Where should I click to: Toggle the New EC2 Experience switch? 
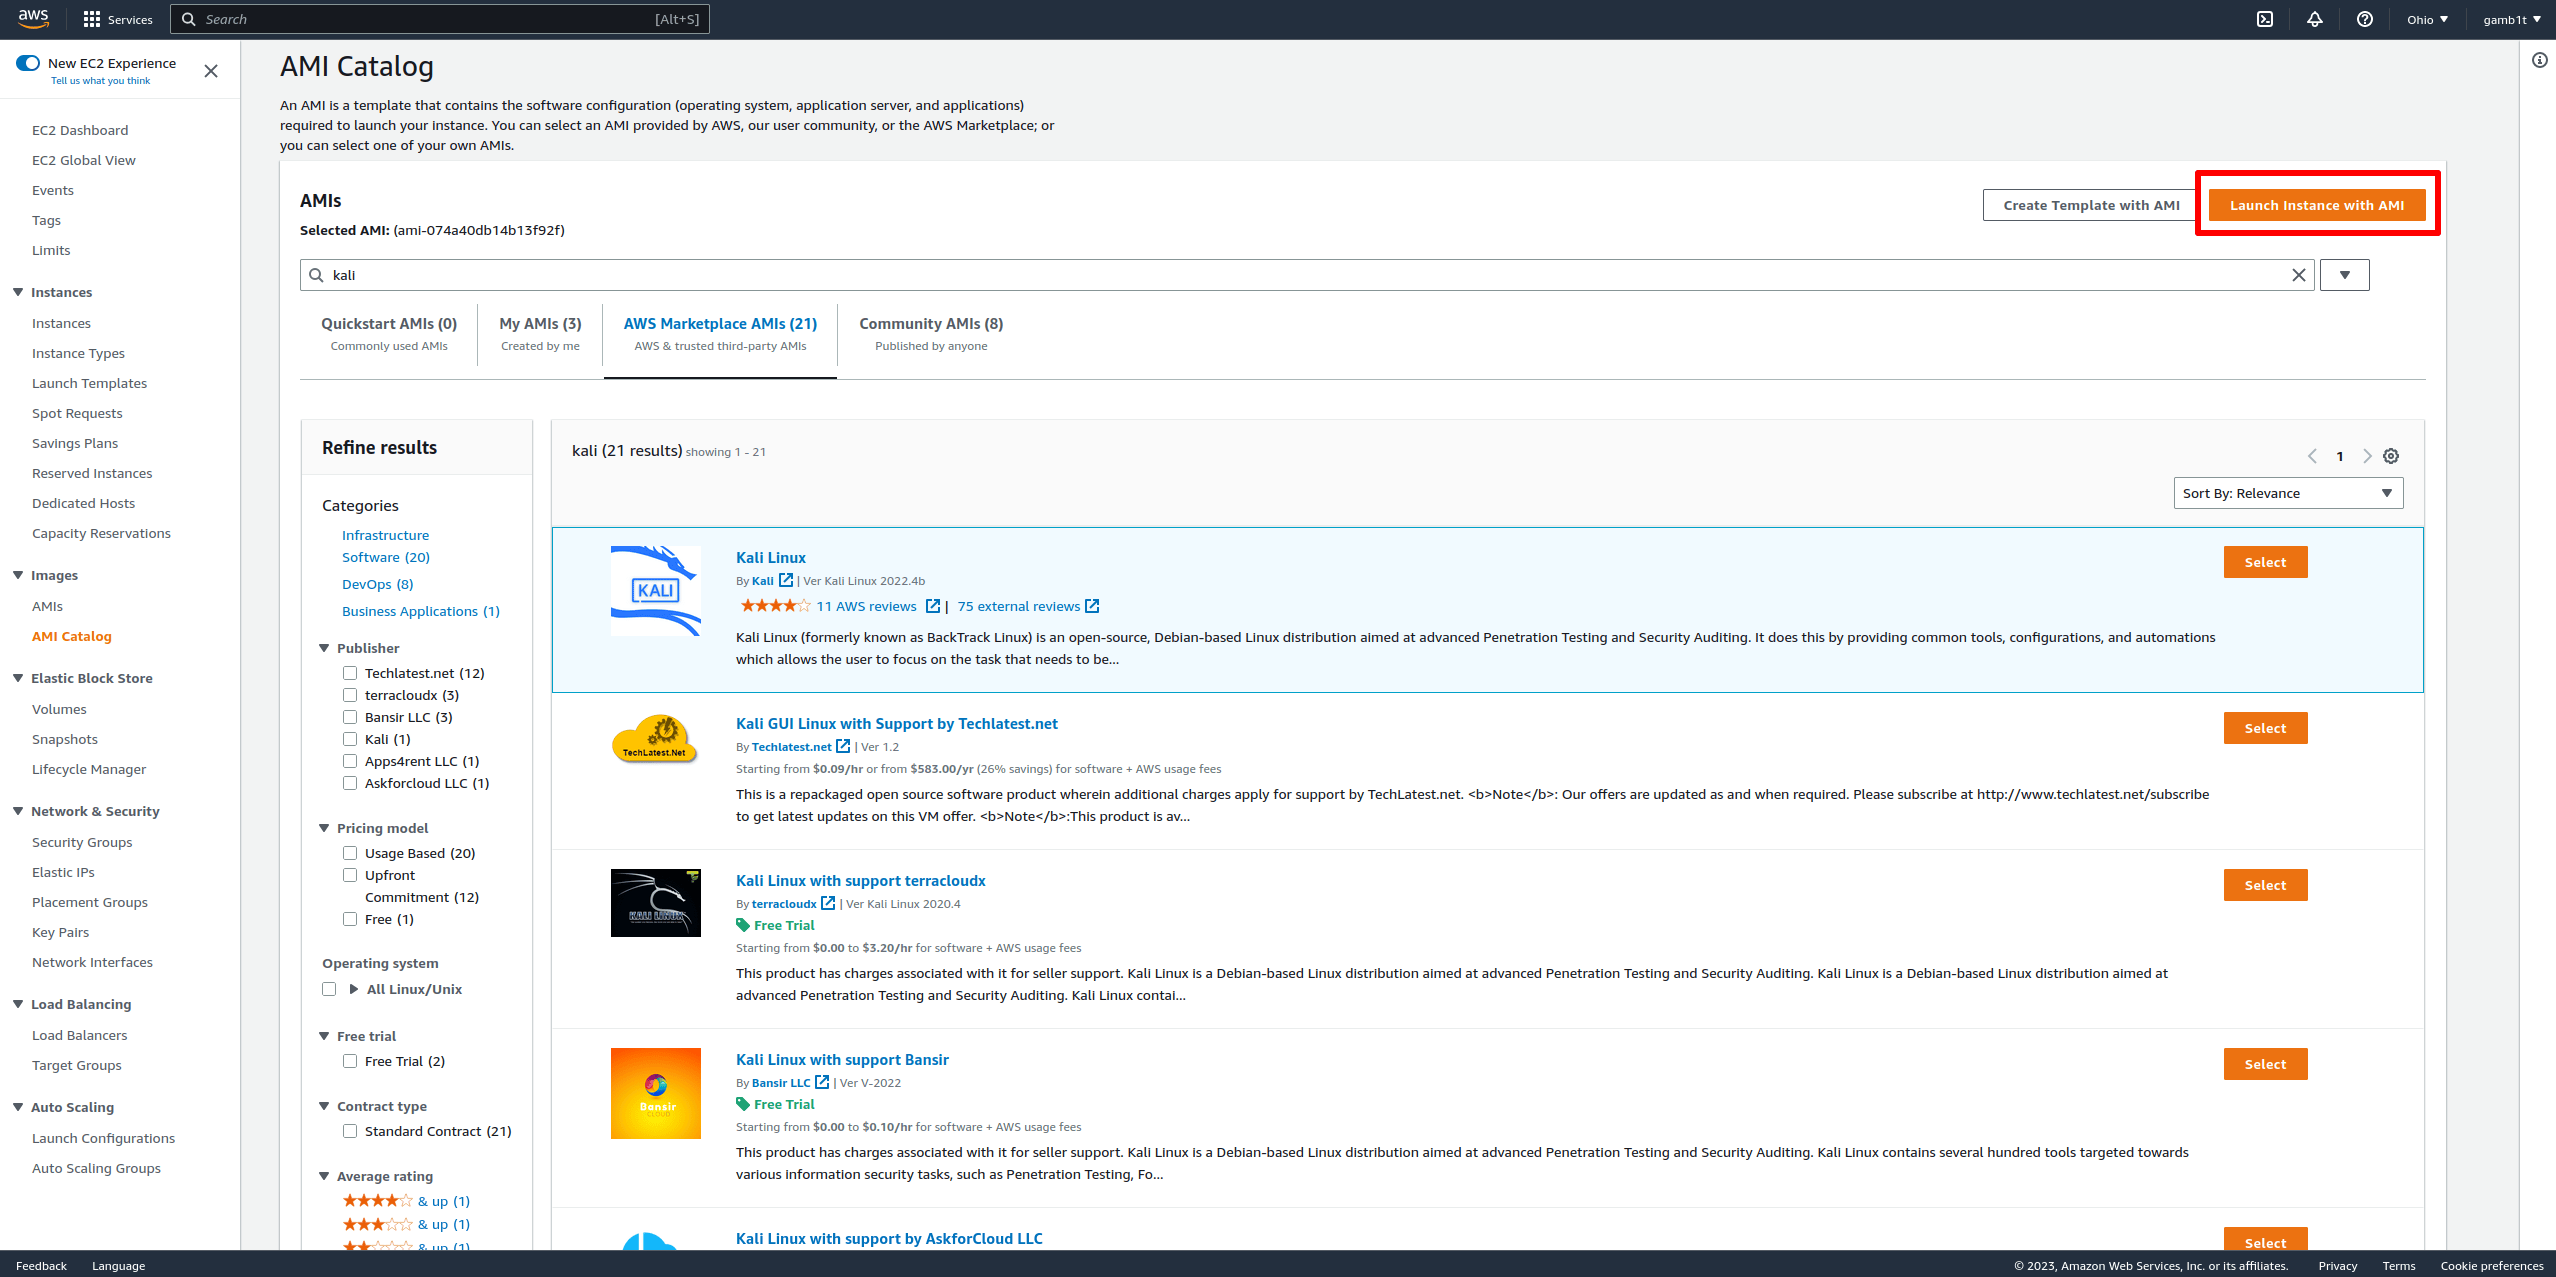point(28,63)
